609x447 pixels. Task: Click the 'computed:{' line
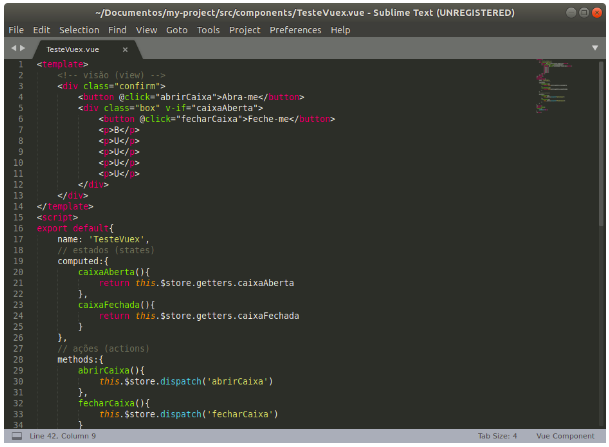pyautogui.click(x=83, y=261)
